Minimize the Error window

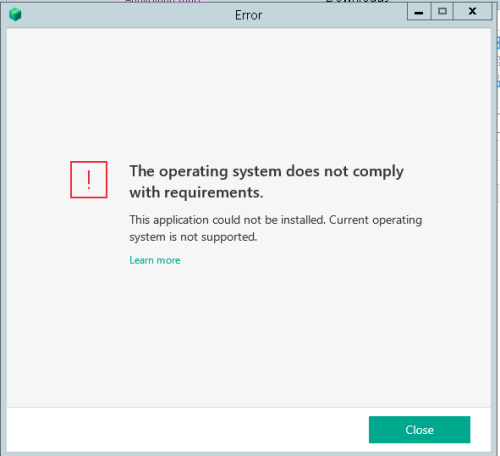point(419,12)
